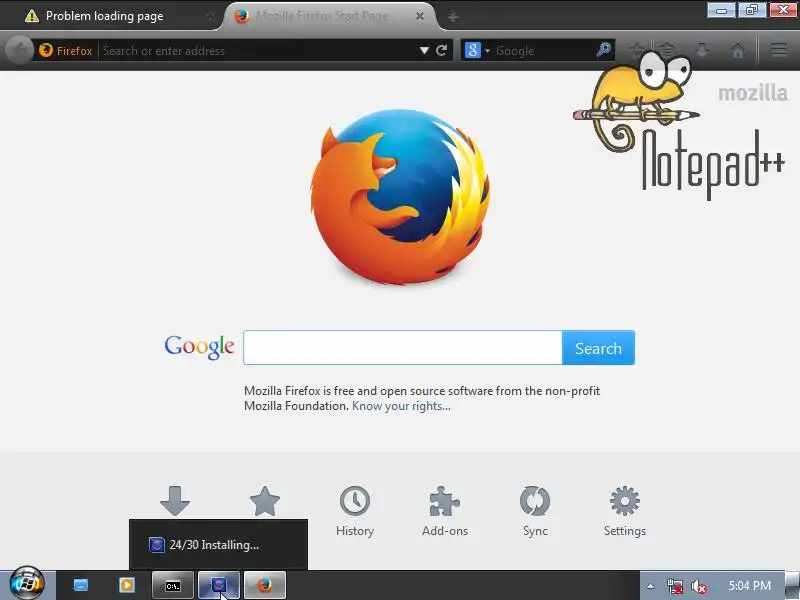The image size is (800, 600).
Task: Select the installer taskbar button
Action: tap(218, 585)
